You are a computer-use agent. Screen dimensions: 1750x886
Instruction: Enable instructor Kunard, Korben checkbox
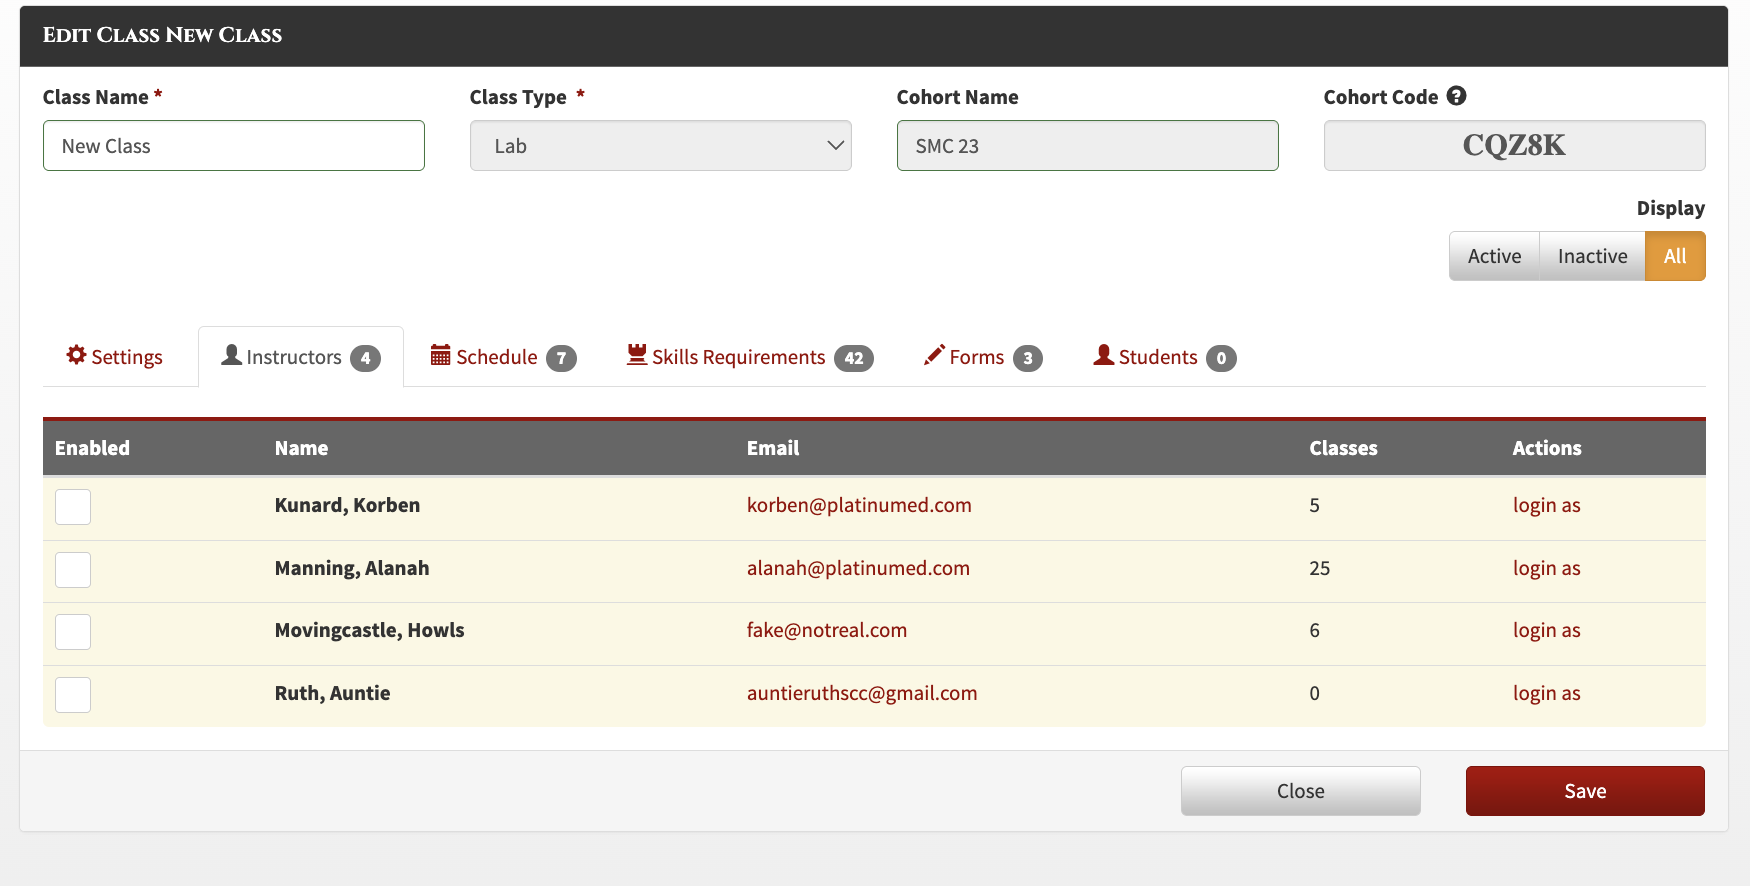coord(73,507)
